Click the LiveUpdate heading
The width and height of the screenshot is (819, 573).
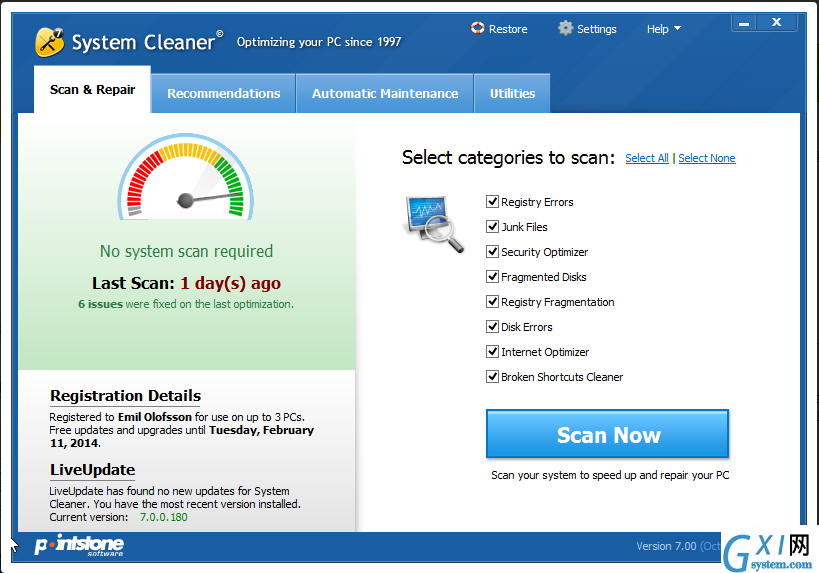pyautogui.click(x=92, y=470)
